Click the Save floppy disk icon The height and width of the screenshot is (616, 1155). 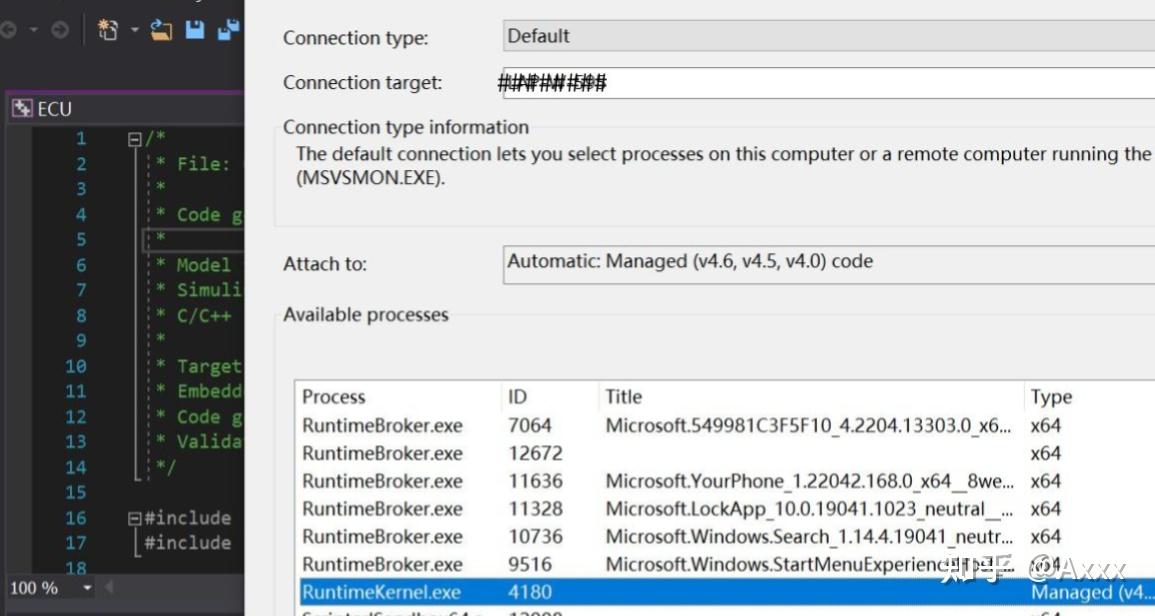click(x=195, y=30)
